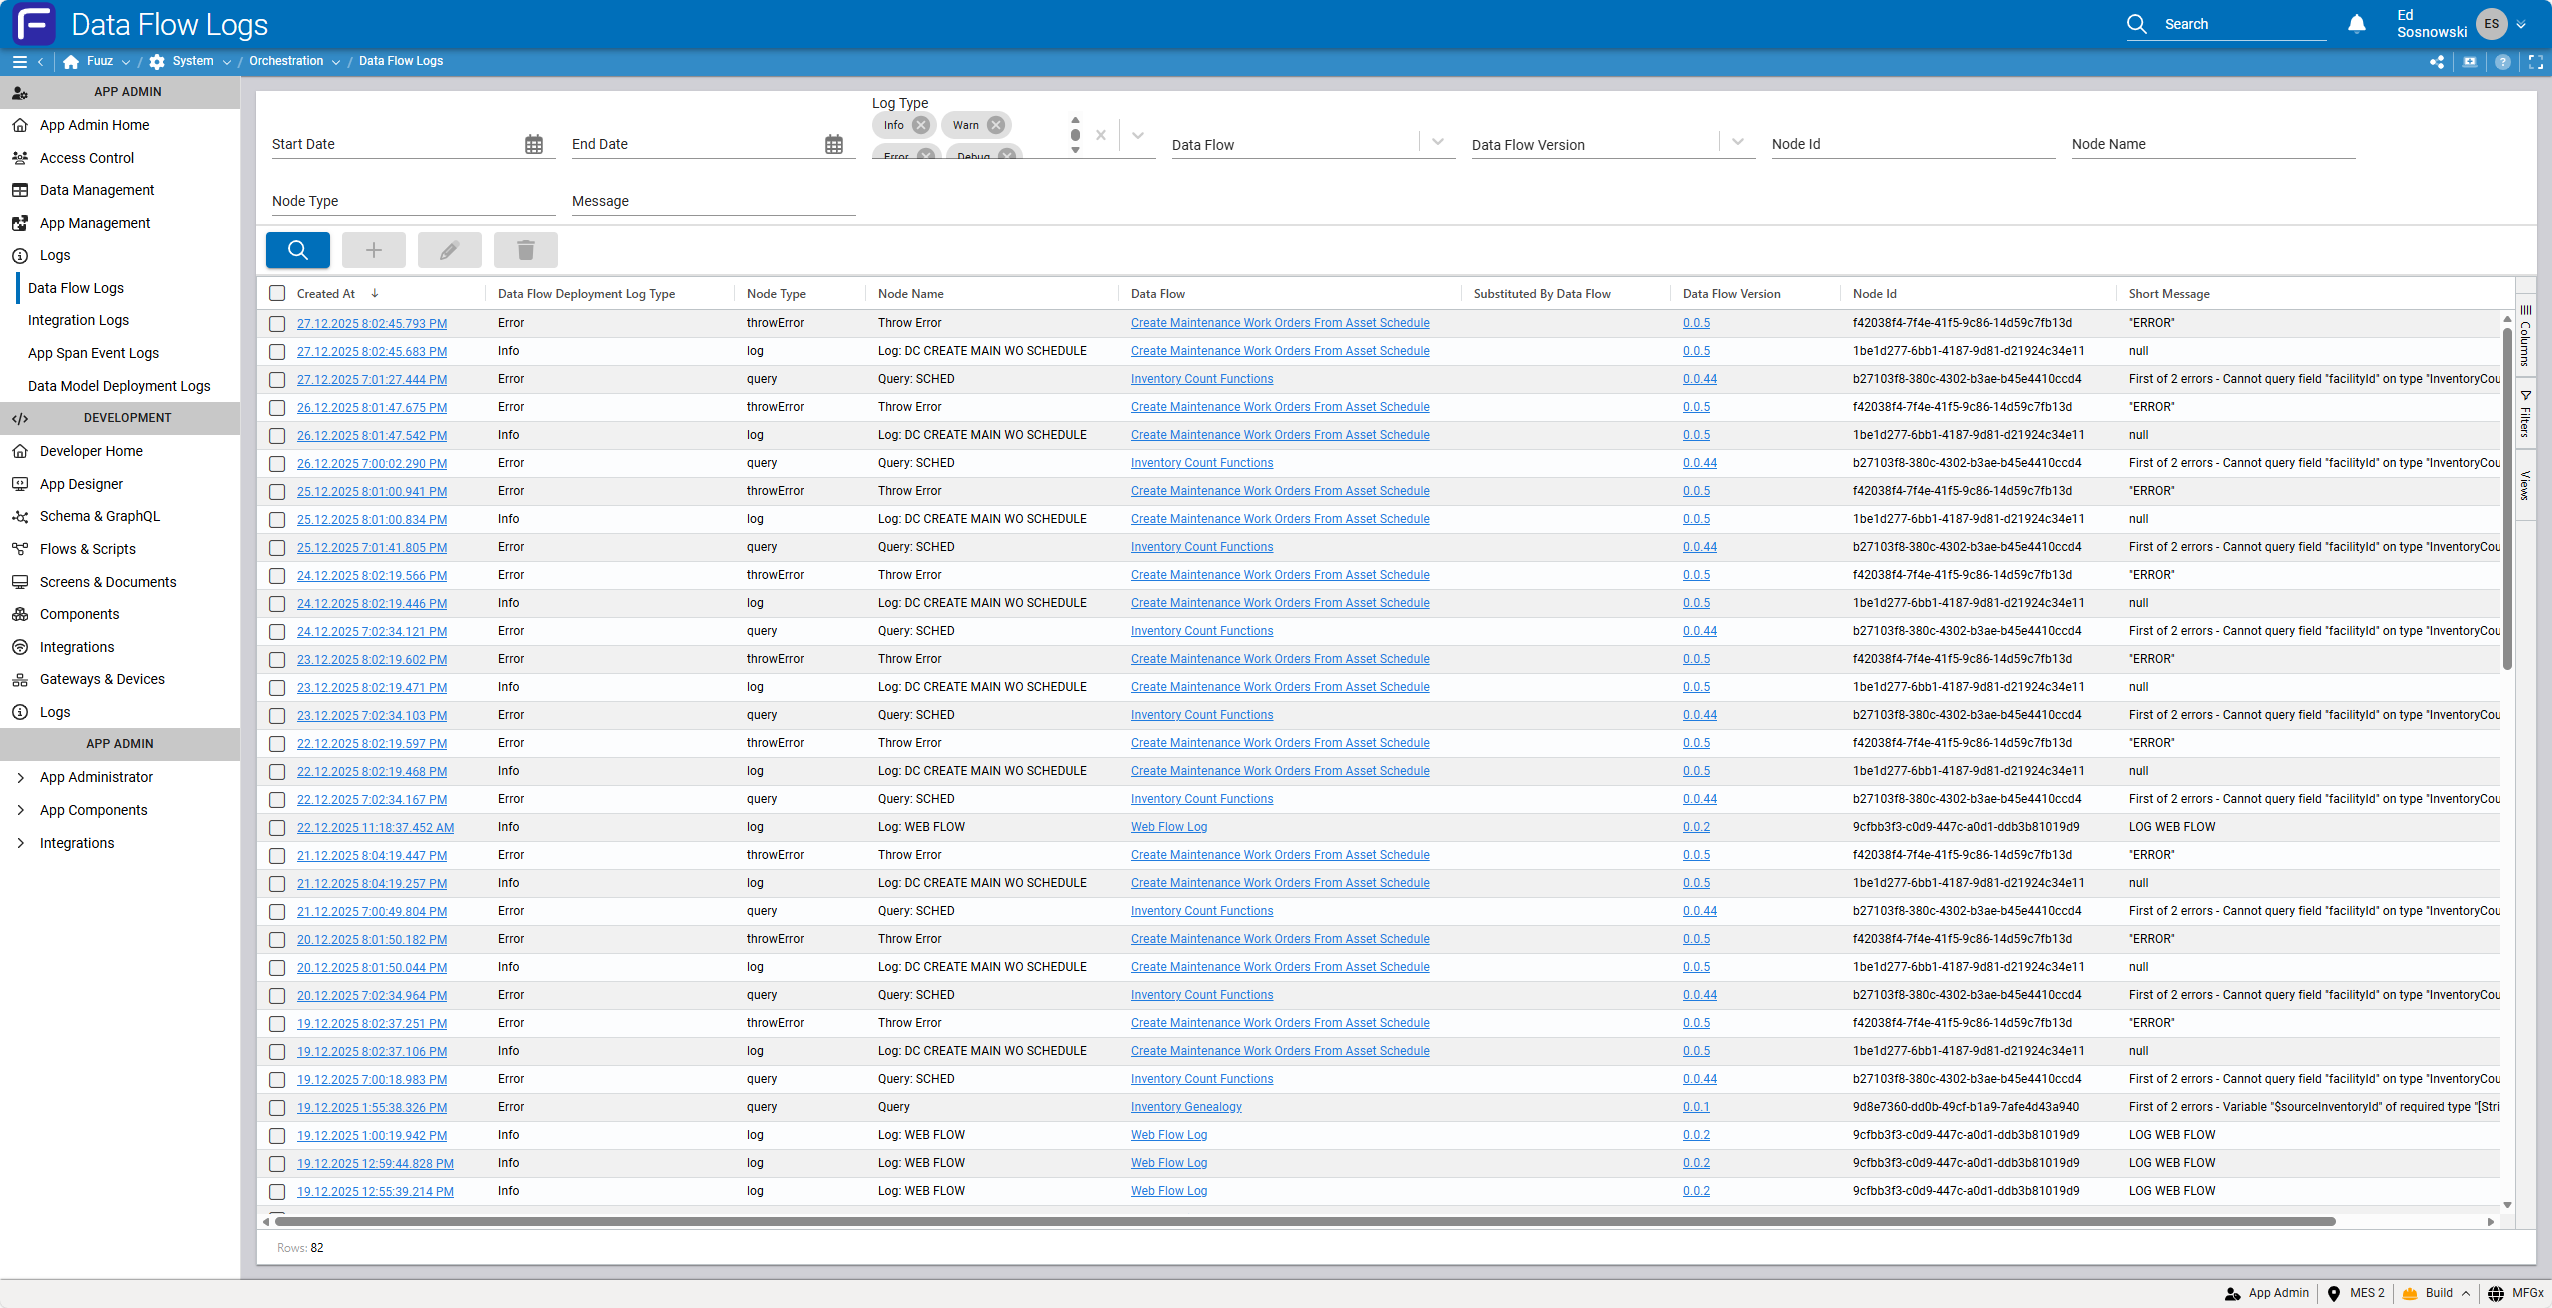Expand the Log Type dropdown arrow
Viewport: 2552px width, 1308px height.
[x=1138, y=135]
